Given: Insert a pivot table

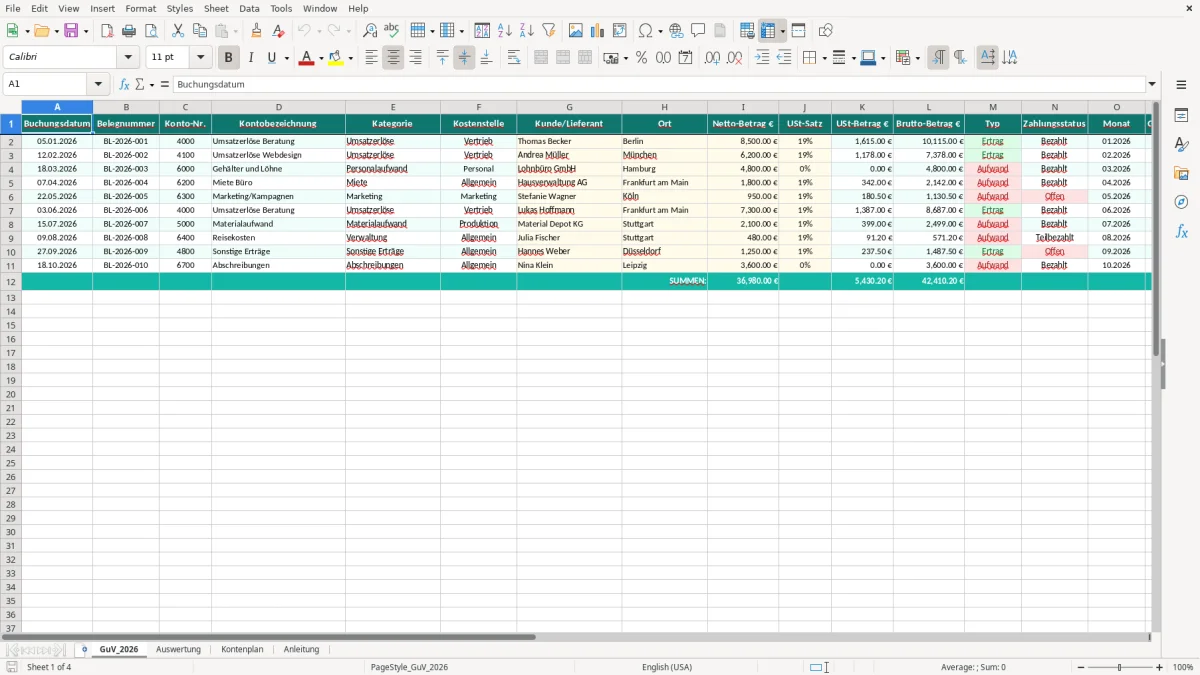Looking at the screenshot, I should pyautogui.click(x=619, y=31).
